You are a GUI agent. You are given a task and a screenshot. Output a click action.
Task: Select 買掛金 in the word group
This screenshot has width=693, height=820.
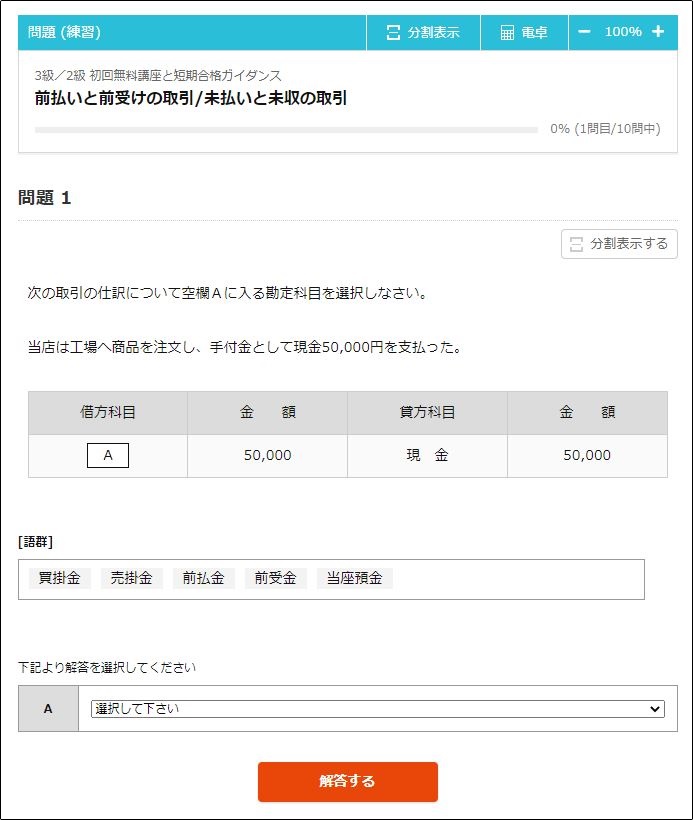tap(60, 578)
